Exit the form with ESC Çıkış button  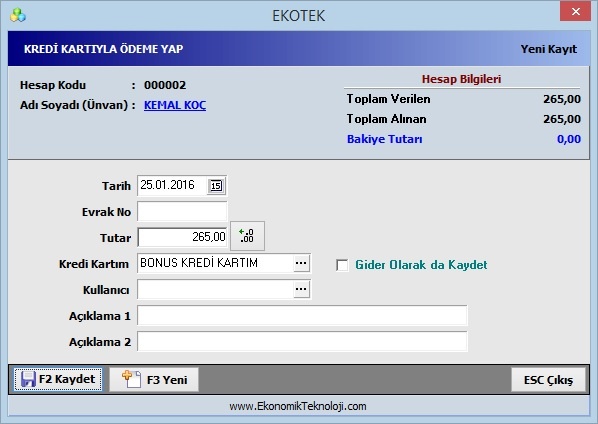point(548,380)
